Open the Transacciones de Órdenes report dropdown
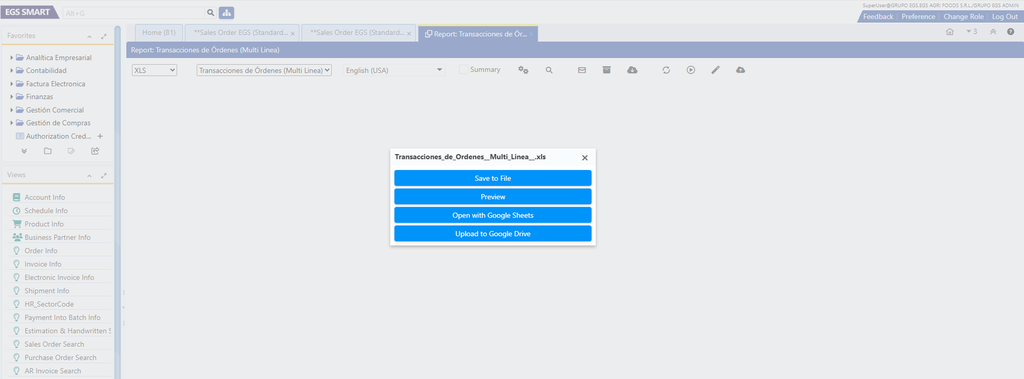This screenshot has height=379, width=1024. (264, 70)
